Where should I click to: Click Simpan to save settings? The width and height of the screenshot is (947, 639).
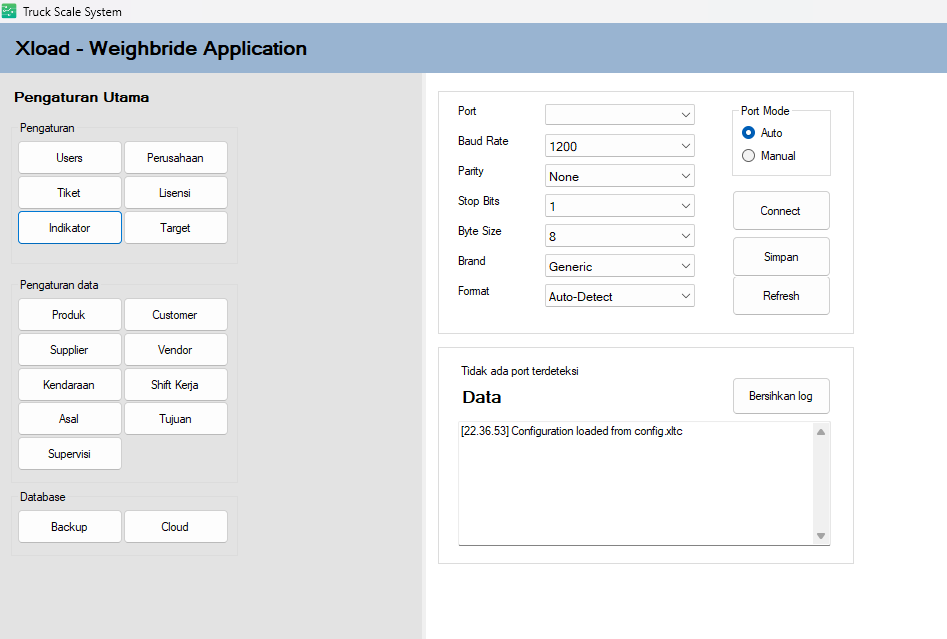point(780,257)
